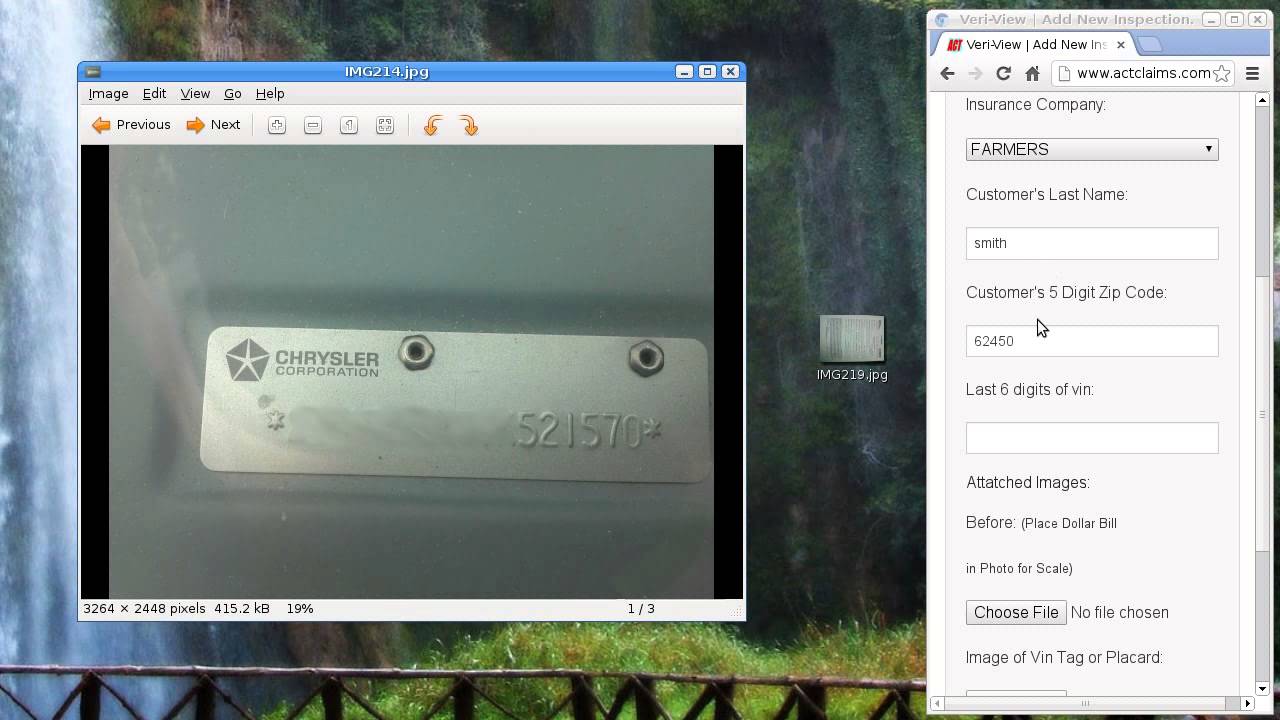Open the View menu
The height and width of the screenshot is (720, 1280).
[195, 93]
